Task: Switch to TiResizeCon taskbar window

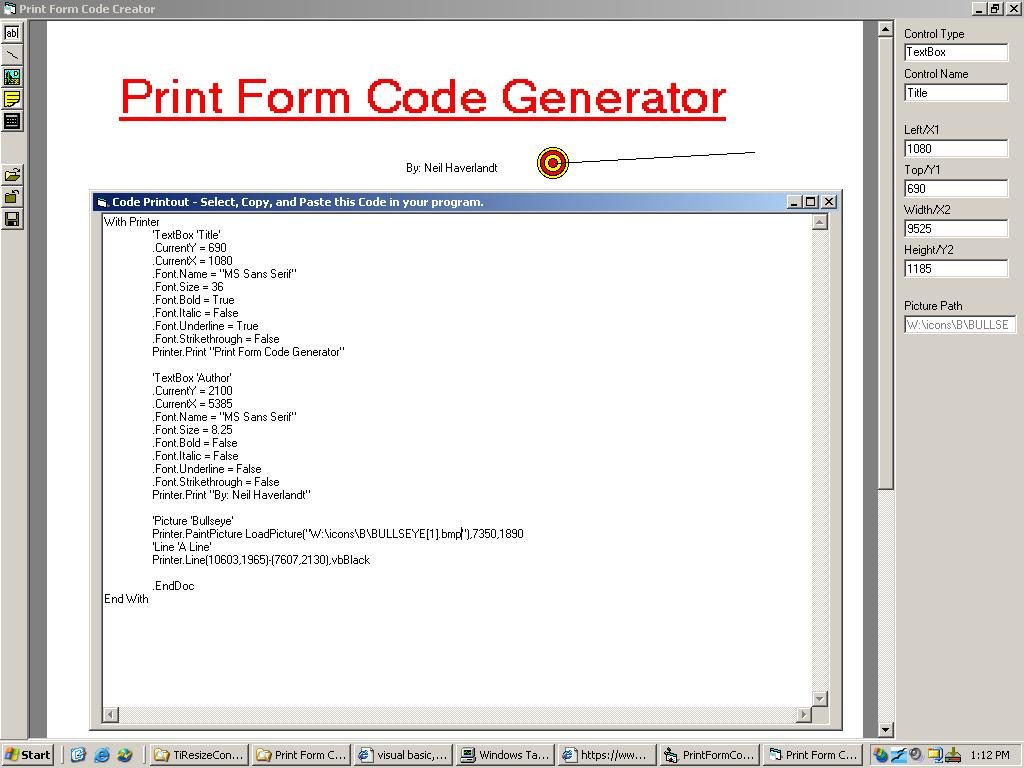Action: (198, 755)
